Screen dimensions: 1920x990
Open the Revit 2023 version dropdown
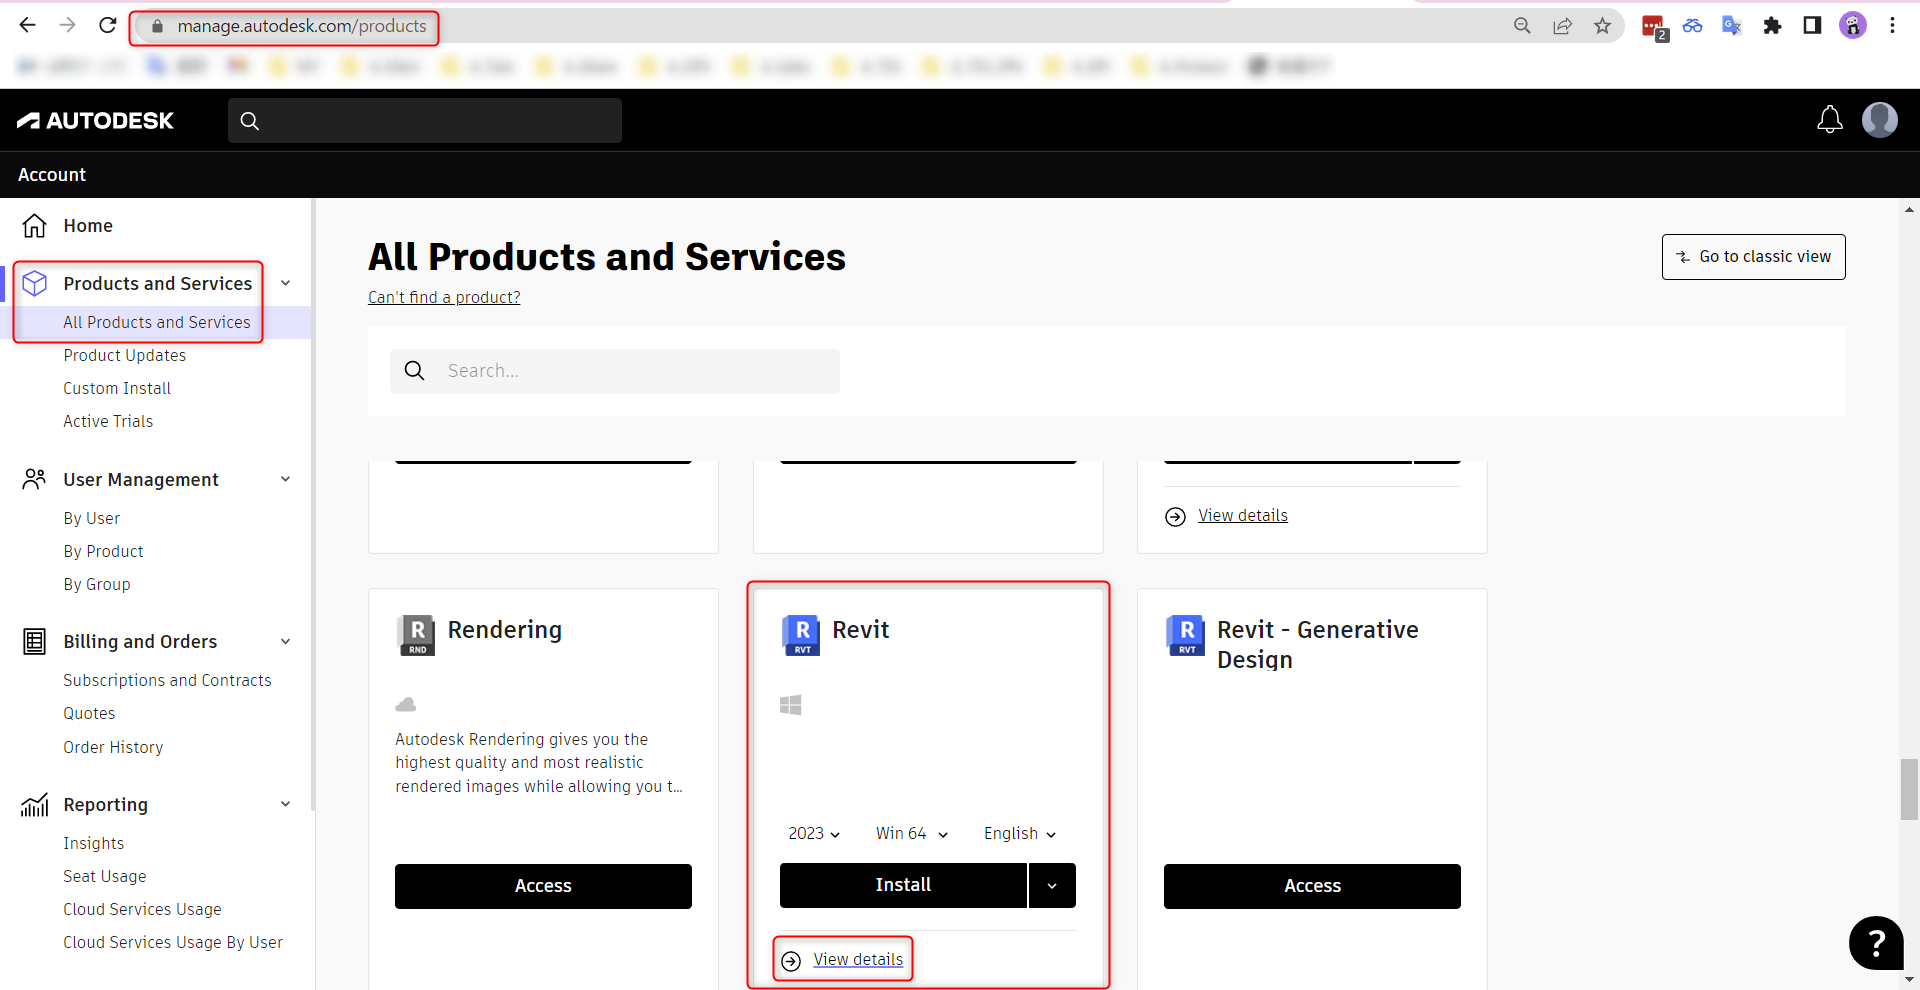[814, 834]
